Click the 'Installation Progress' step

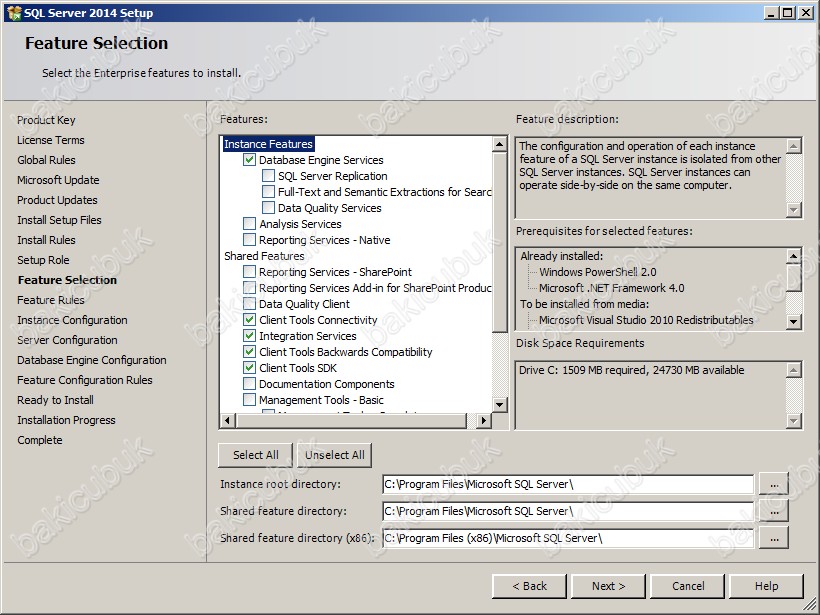[x=66, y=420]
